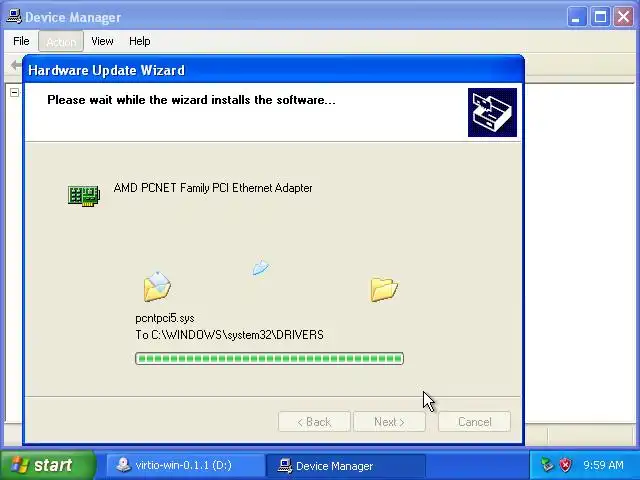Screen dimensions: 640x480
Task: Click the Please wait wizard heading text
Action: coord(191,100)
